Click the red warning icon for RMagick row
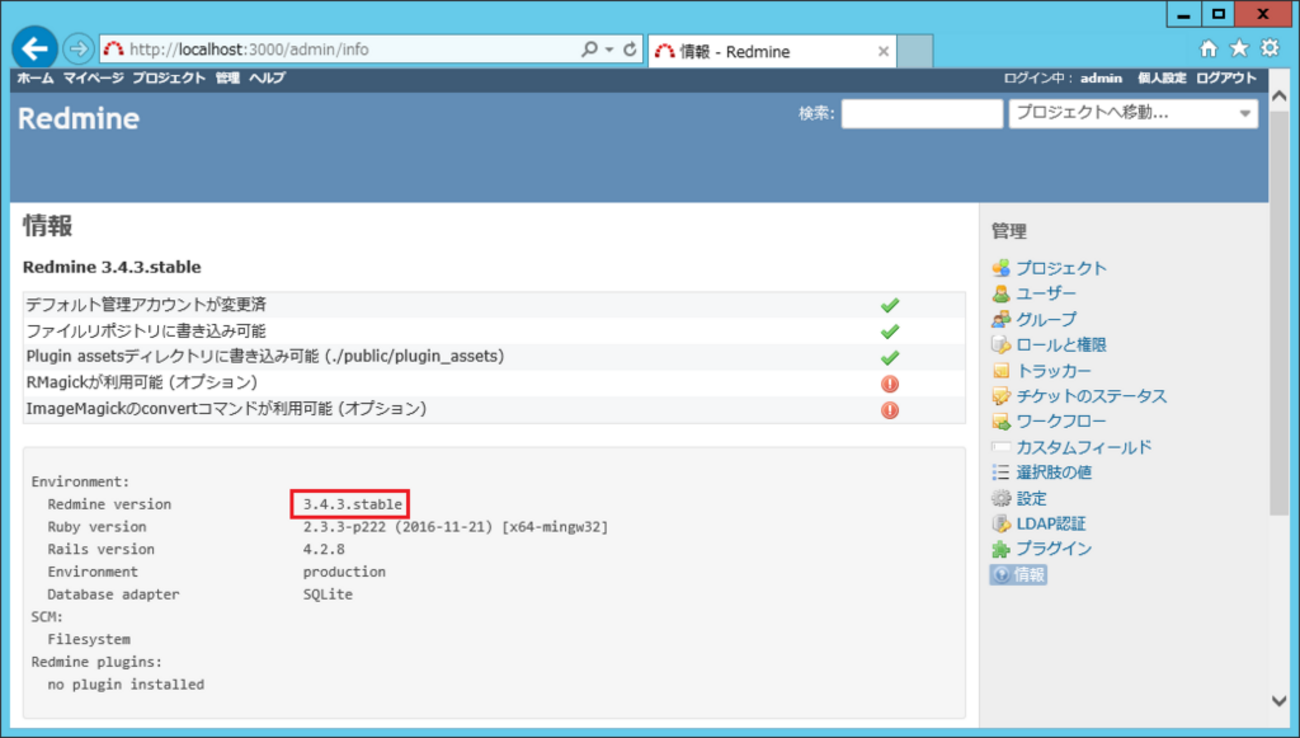1300x738 pixels. 889,383
